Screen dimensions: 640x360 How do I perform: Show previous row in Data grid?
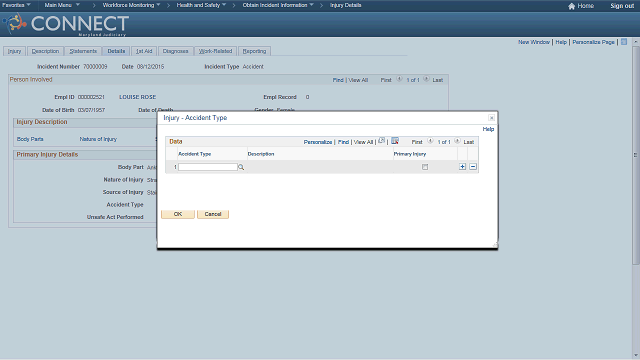click(430, 141)
